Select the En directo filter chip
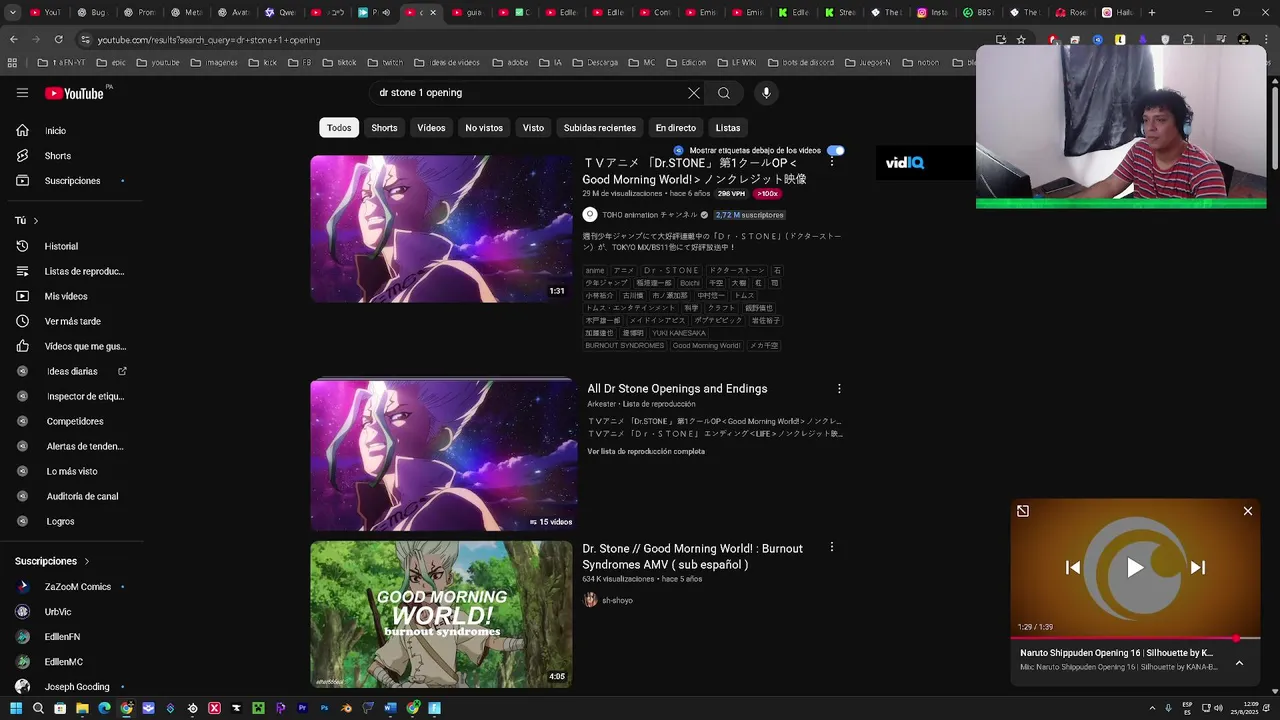Viewport: 1280px width, 720px height. (x=675, y=128)
